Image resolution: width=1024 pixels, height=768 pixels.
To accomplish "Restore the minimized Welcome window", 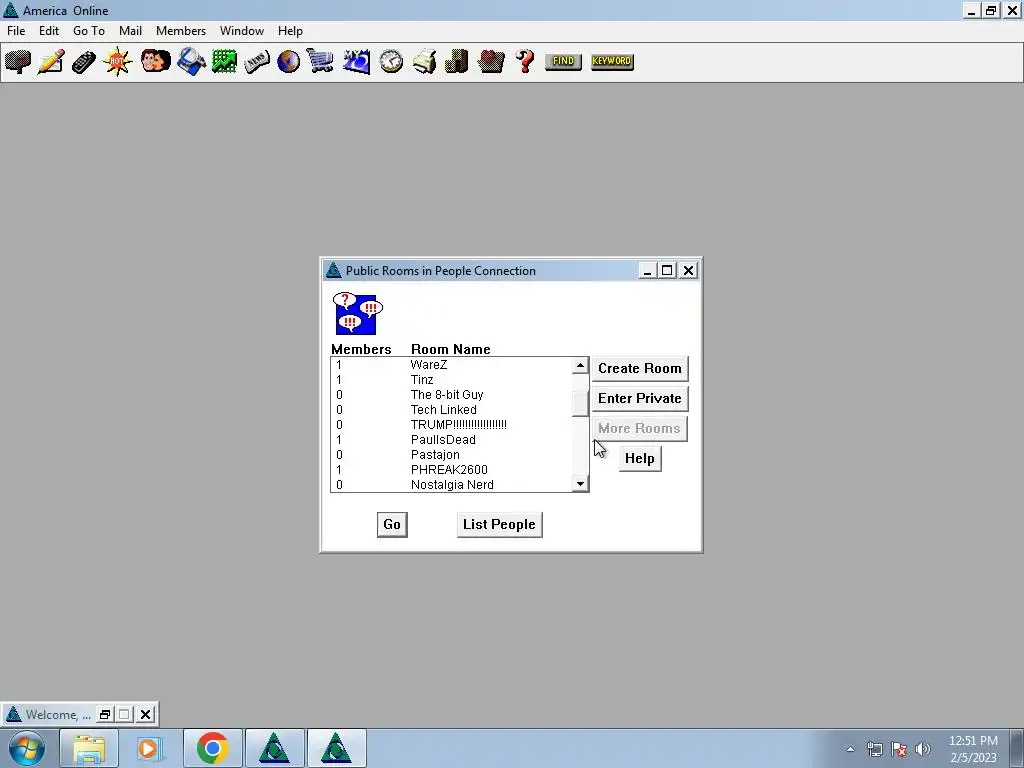I will pos(104,714).
